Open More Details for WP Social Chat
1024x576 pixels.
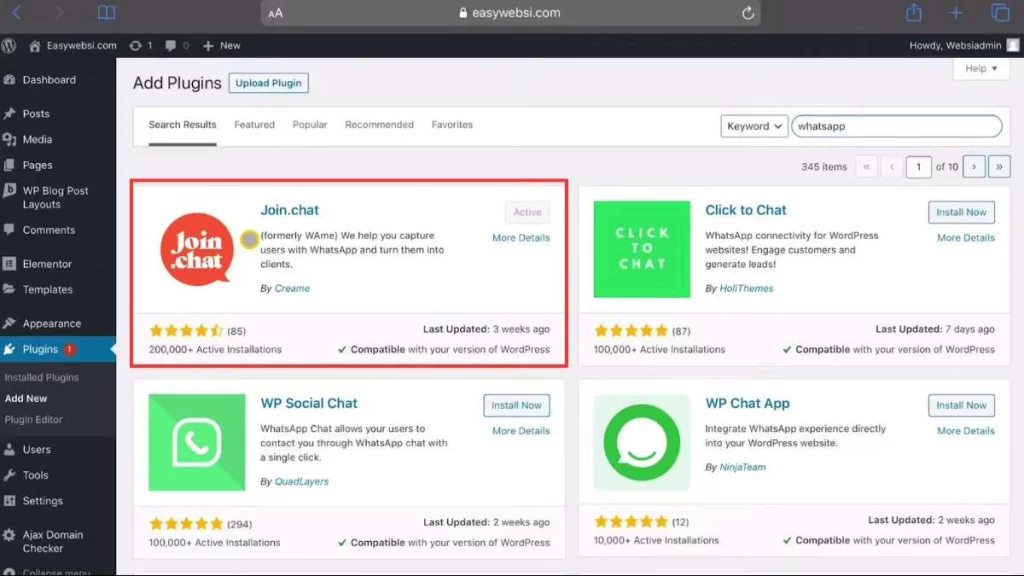coord(520,430)
